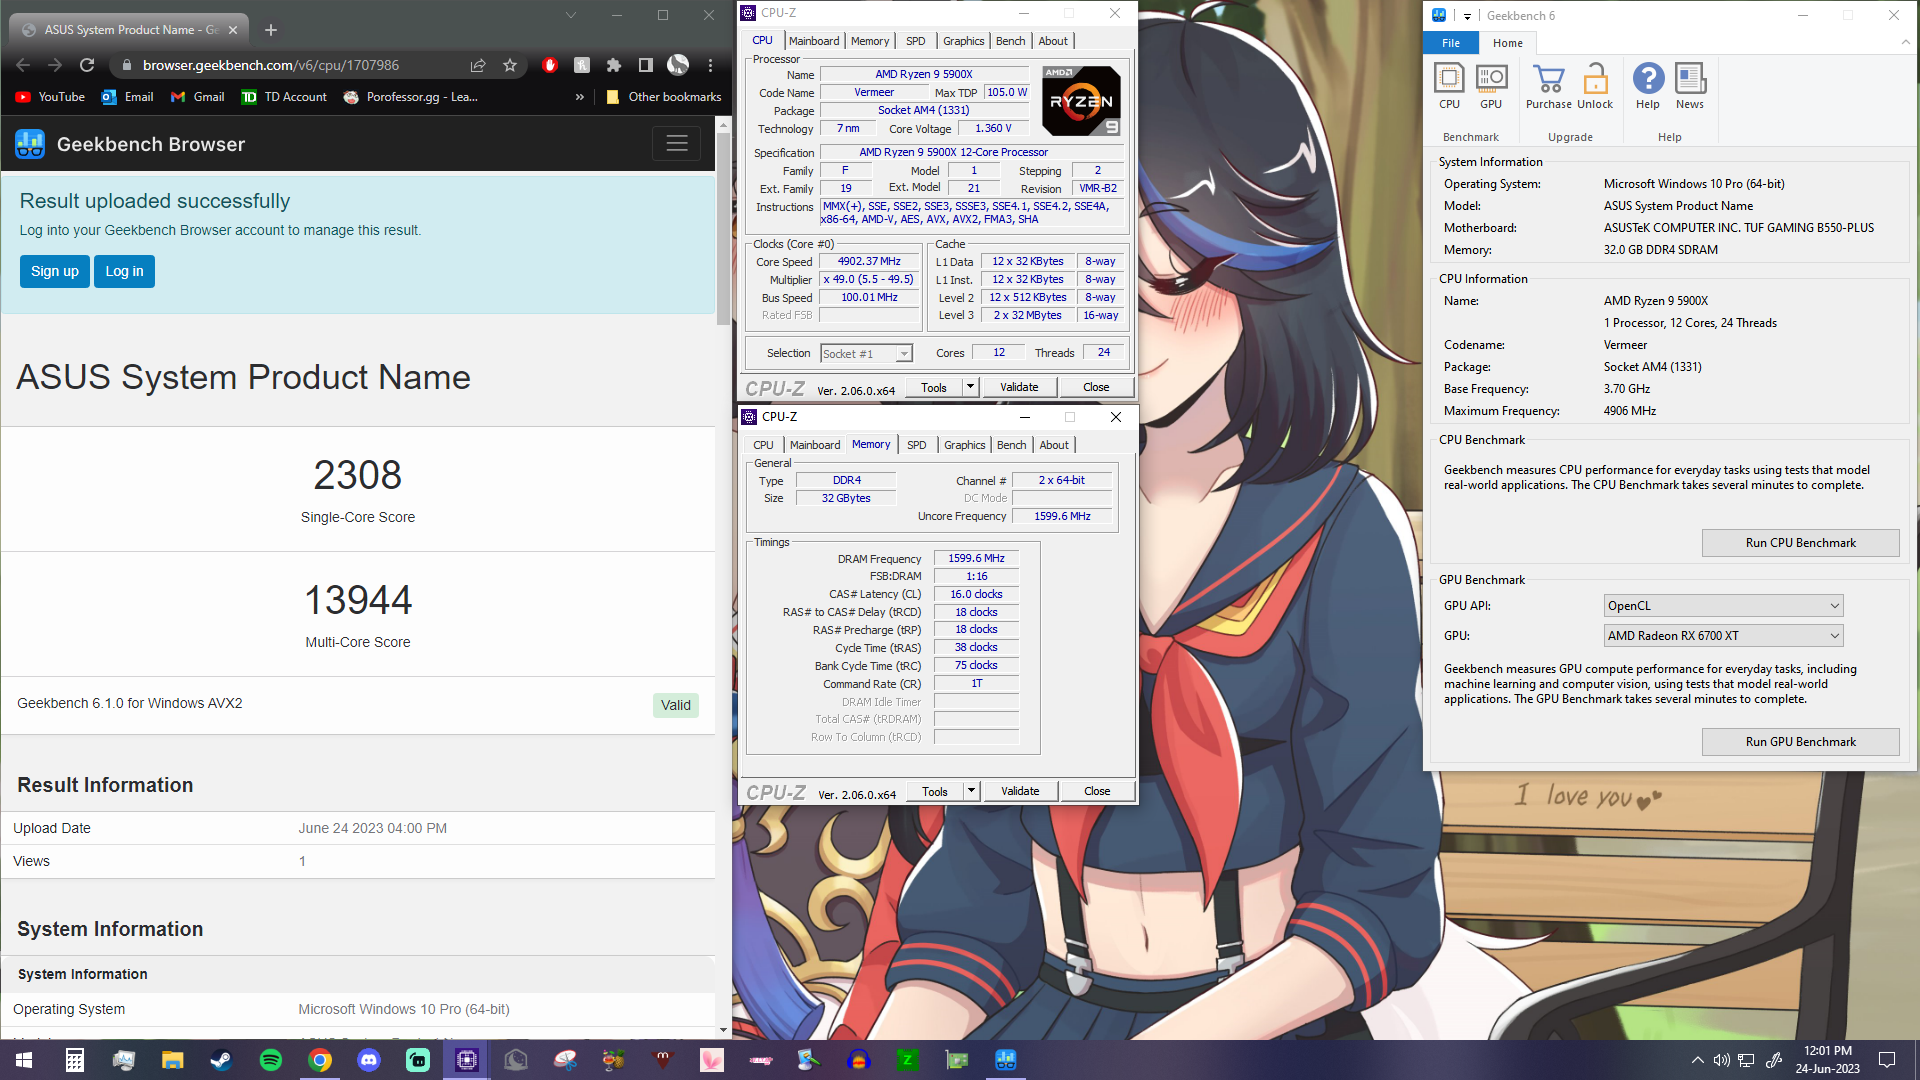The image size is (1920, 1080).
Task: Open the Help question mark icon in Geekbench 6
Action: [x=1648, y=87]
